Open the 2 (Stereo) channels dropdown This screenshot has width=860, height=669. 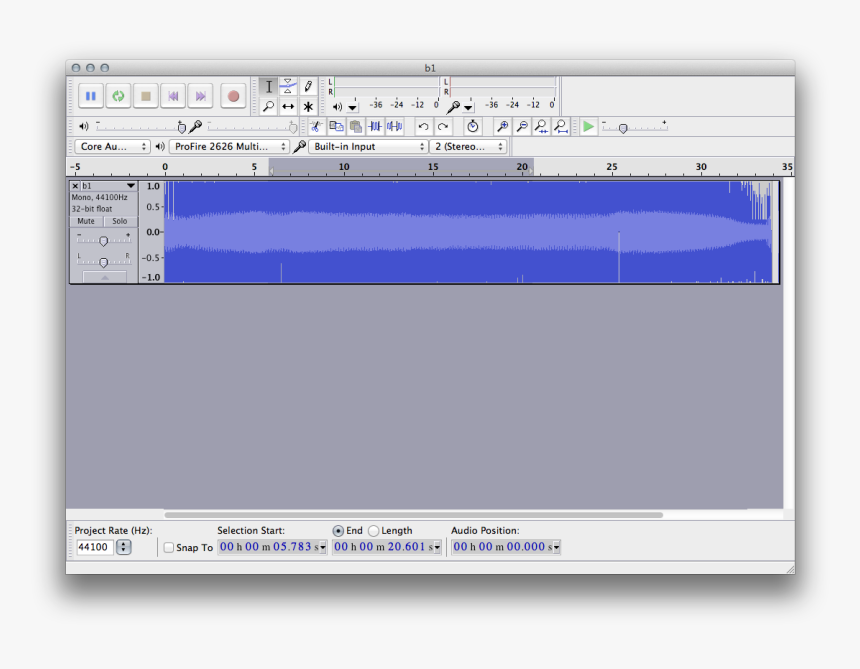[x=468, y=146]
